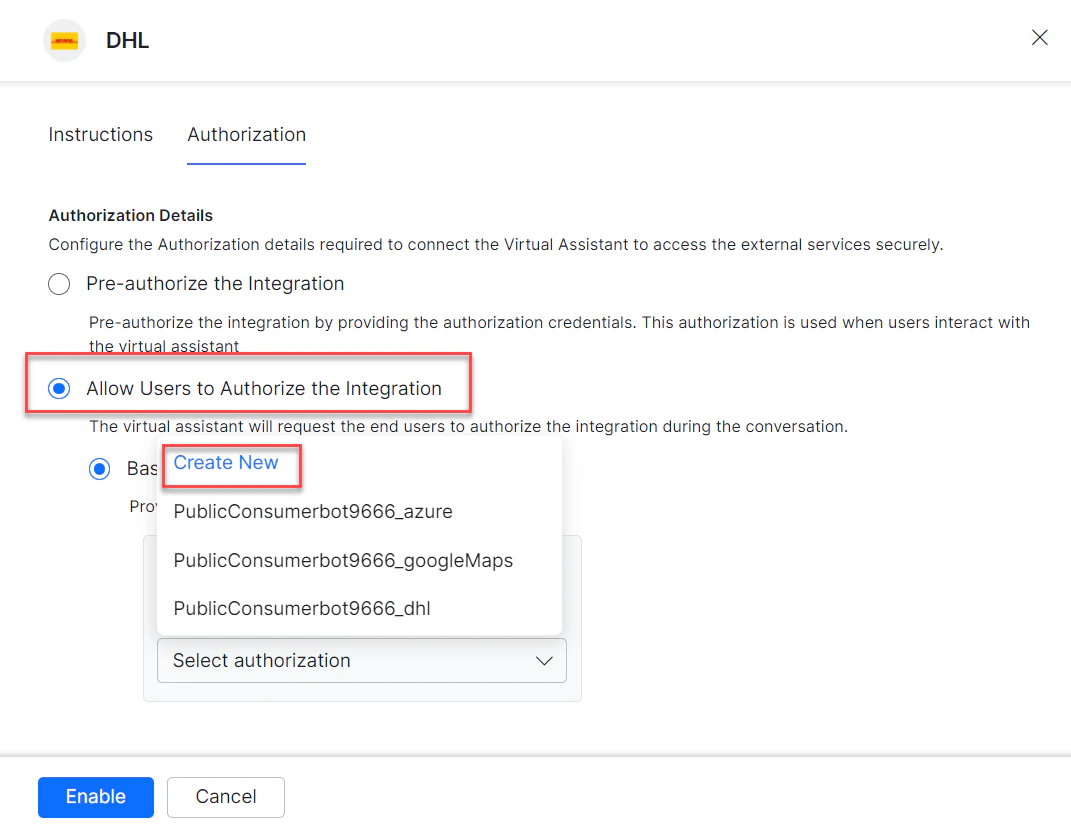Image resolution: width=1071 pixels, height=827 pixels.
Task: Click the DHL logo icon
Action: 64,40
